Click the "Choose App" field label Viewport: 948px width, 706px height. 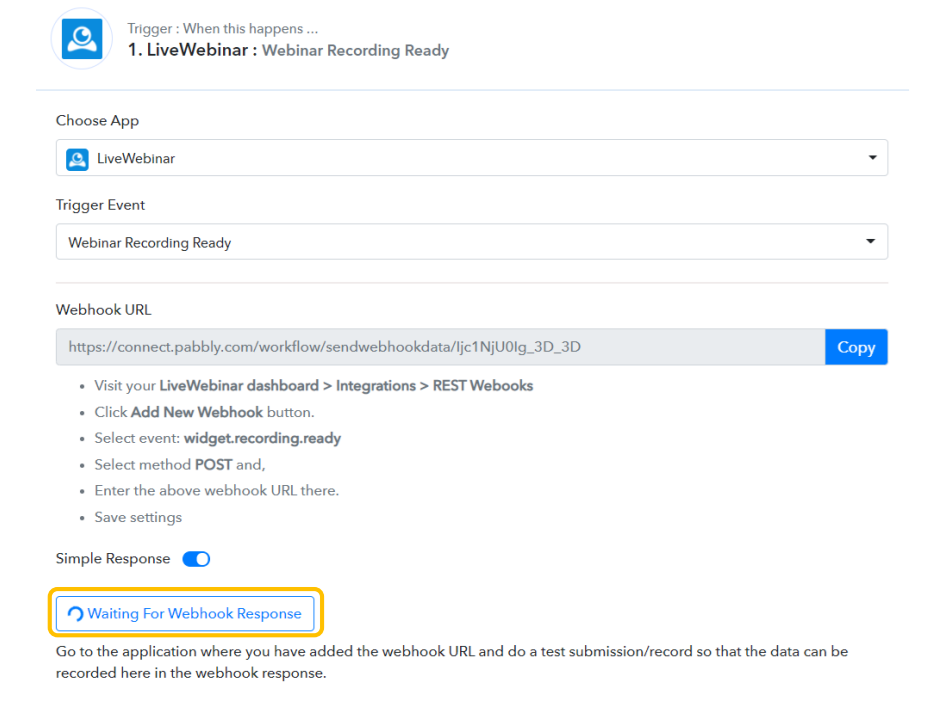(x=97, y=121)
